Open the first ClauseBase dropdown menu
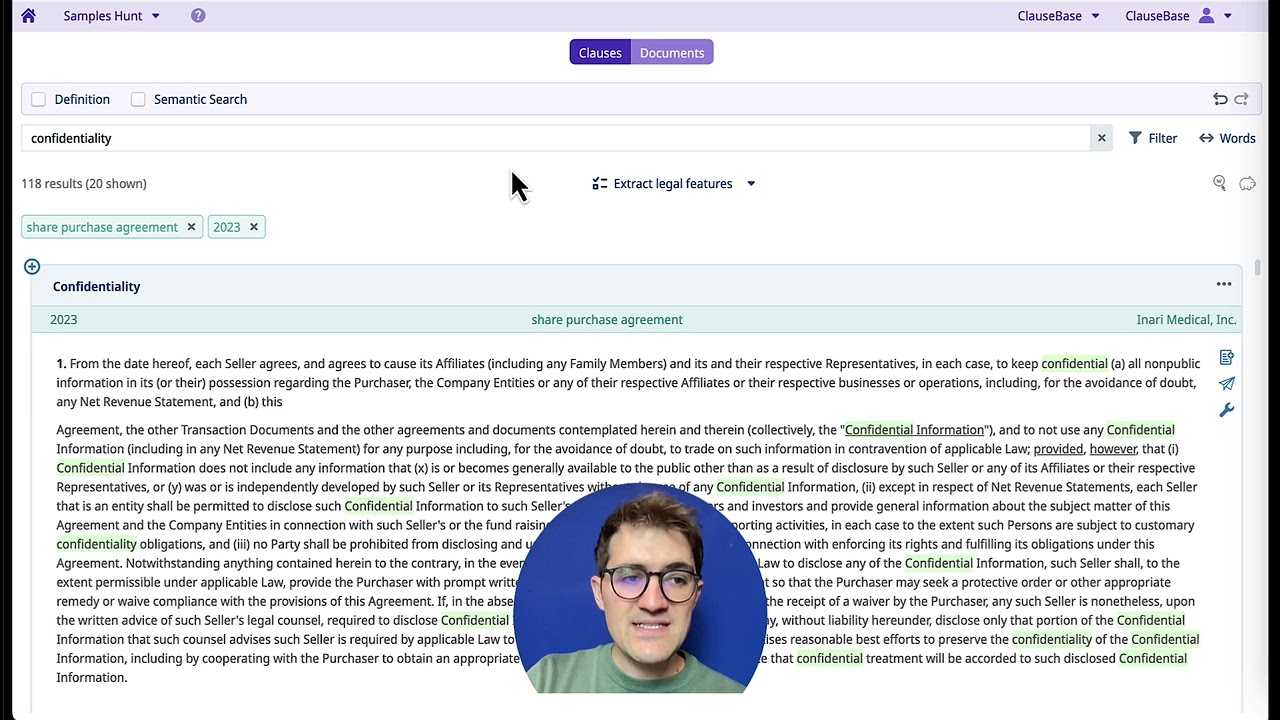 pyautogui.click(x=1058, y=16)
